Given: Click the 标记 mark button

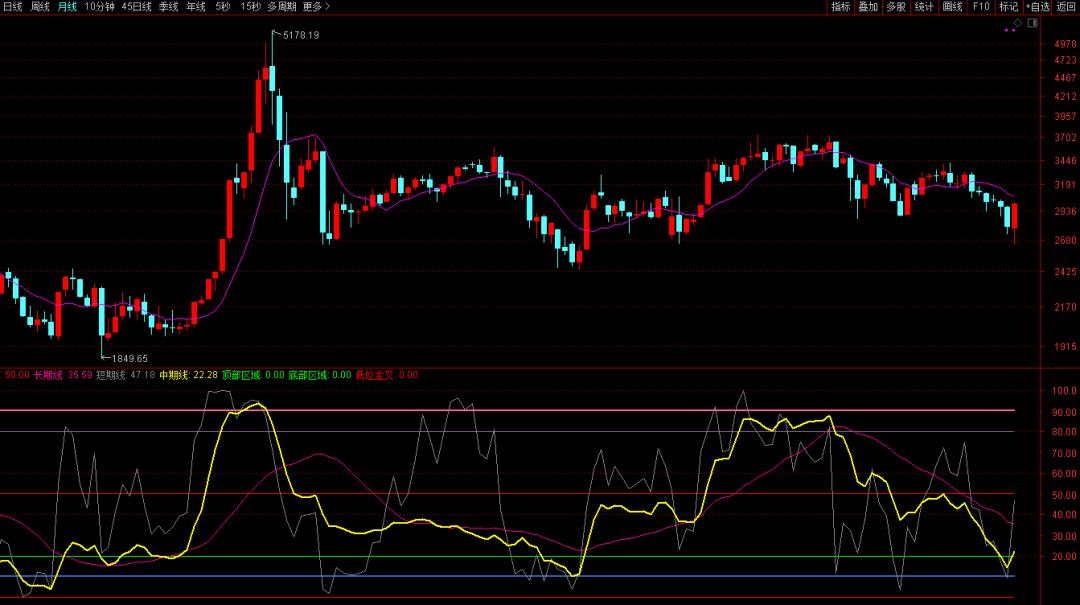Looking at the screenshot, I should point(1008,7).
